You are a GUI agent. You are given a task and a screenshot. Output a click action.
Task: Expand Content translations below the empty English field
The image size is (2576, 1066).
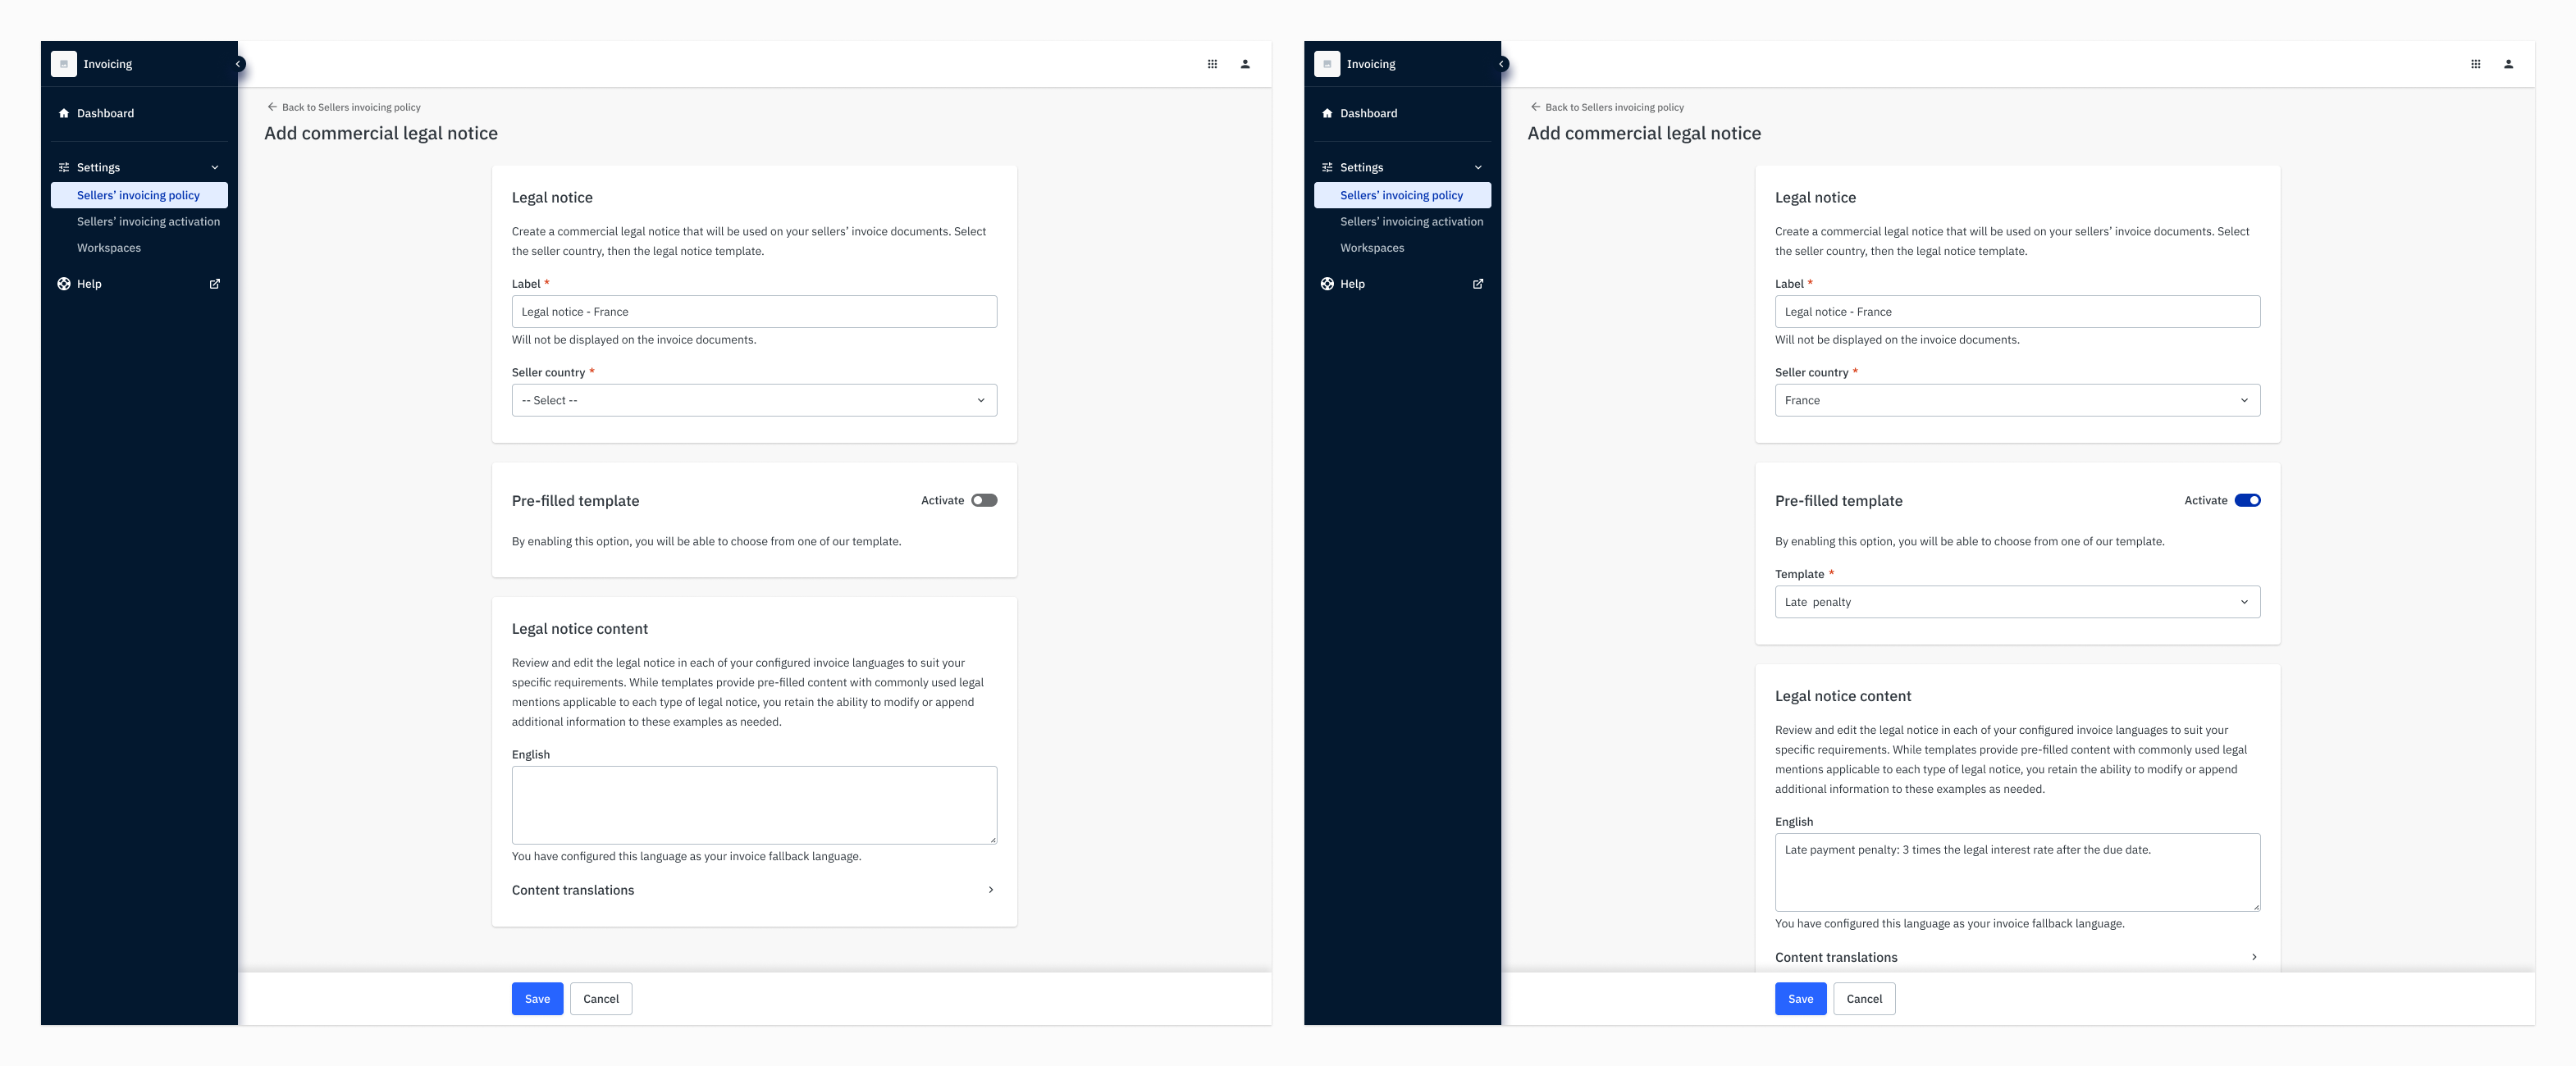point(754,890)
